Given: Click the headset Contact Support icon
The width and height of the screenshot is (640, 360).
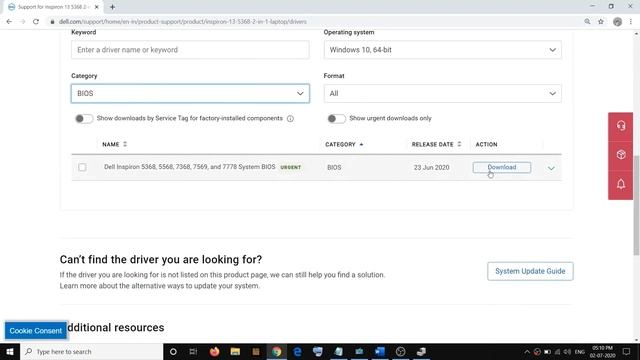Looking at the screenshot, I should 621,126.
